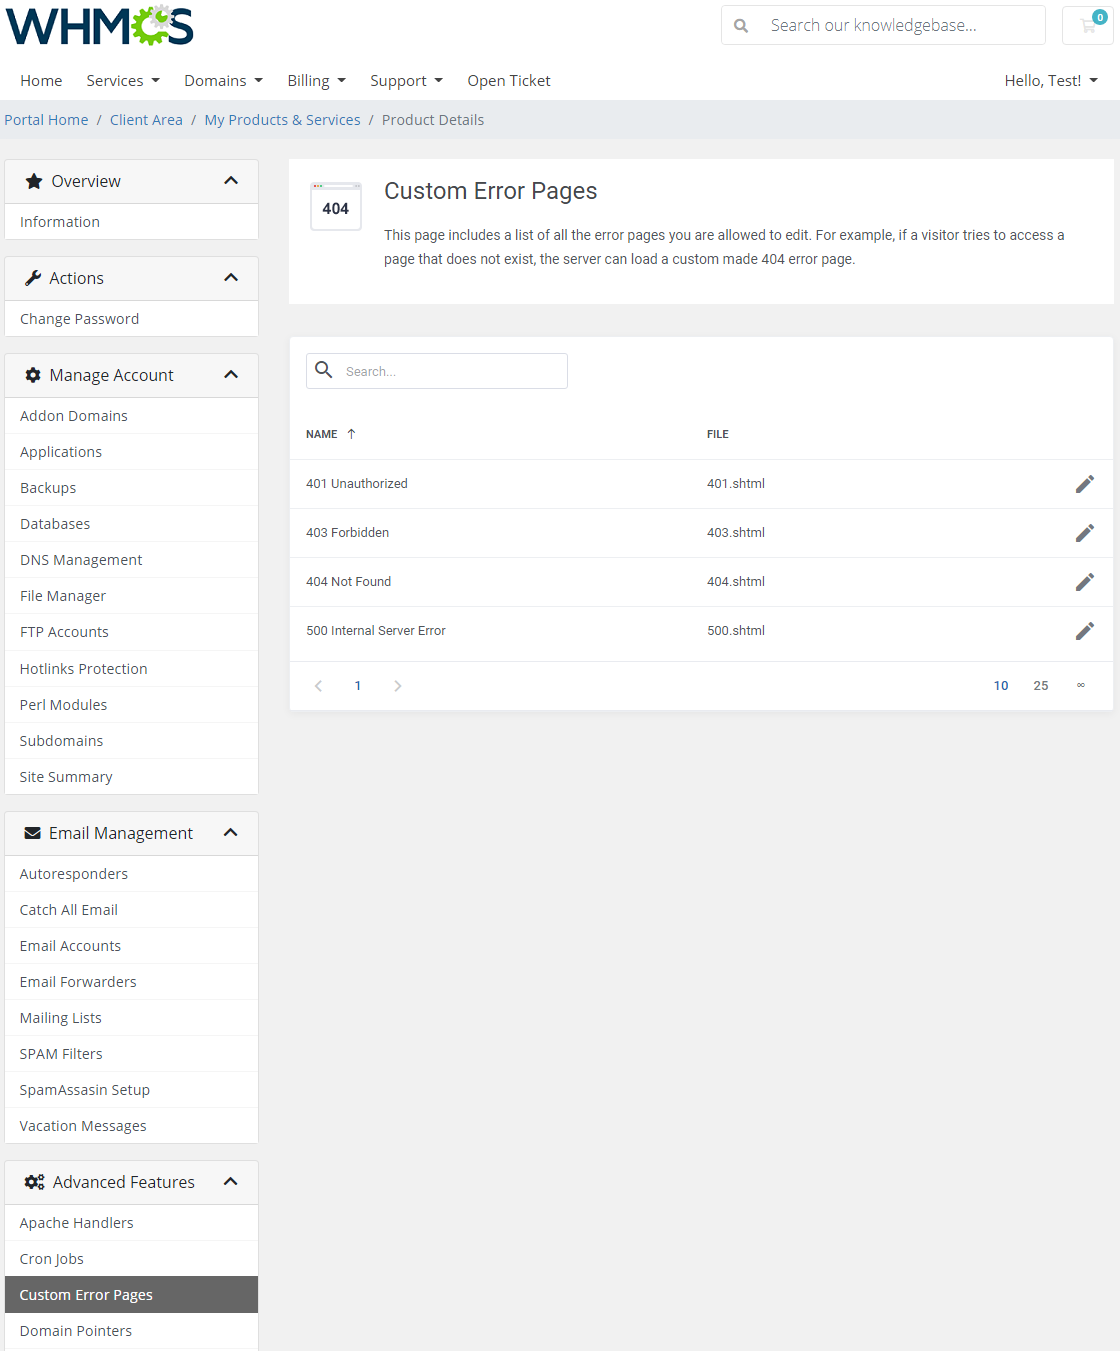Click Open Ticket in the navbar
This screenshot has width=1120, height=1351.
(509, 81)
